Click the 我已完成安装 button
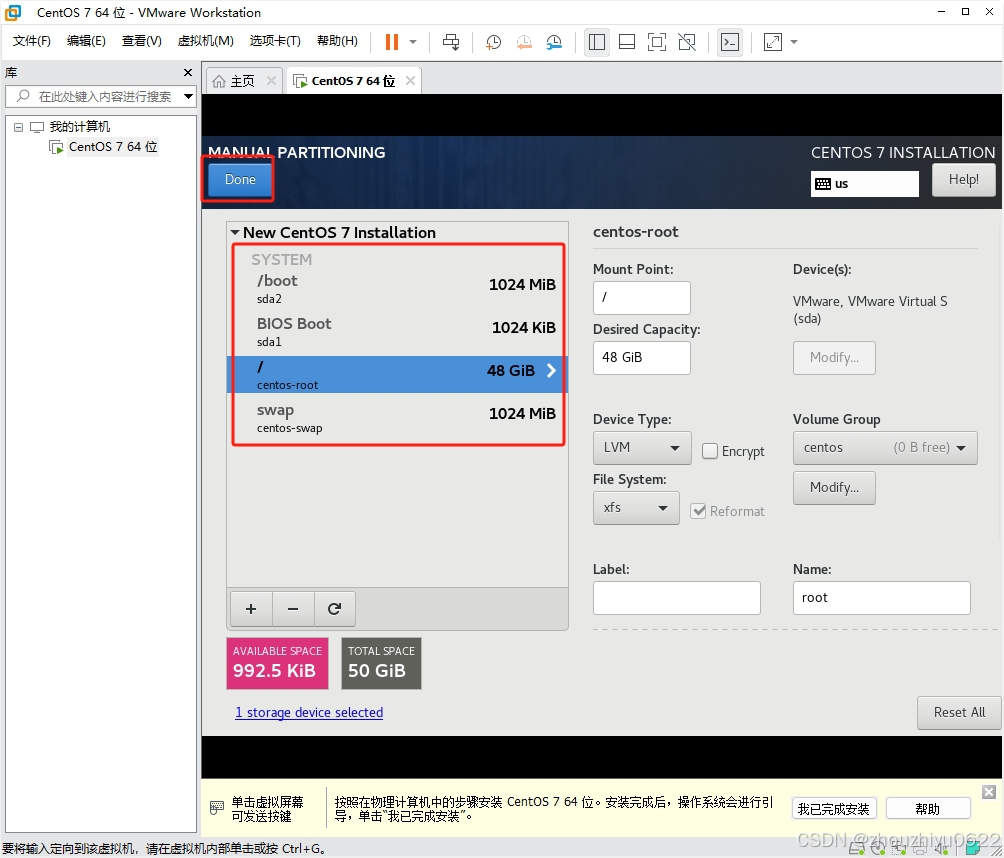The height and width of the screenshot is (858, 1004). click(833, 809)
